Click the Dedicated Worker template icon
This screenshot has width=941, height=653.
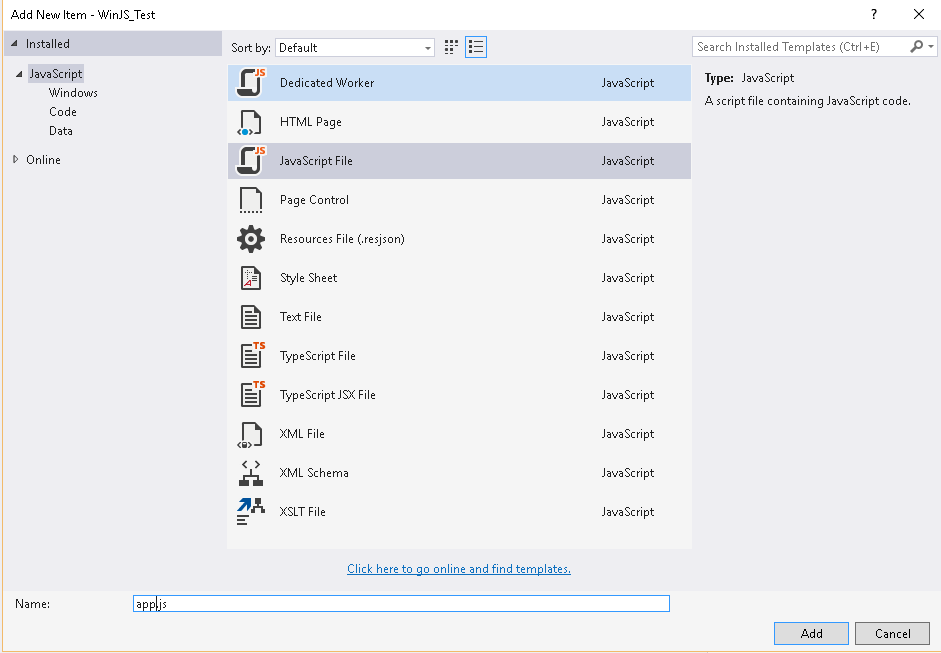[x=251, y=83]
